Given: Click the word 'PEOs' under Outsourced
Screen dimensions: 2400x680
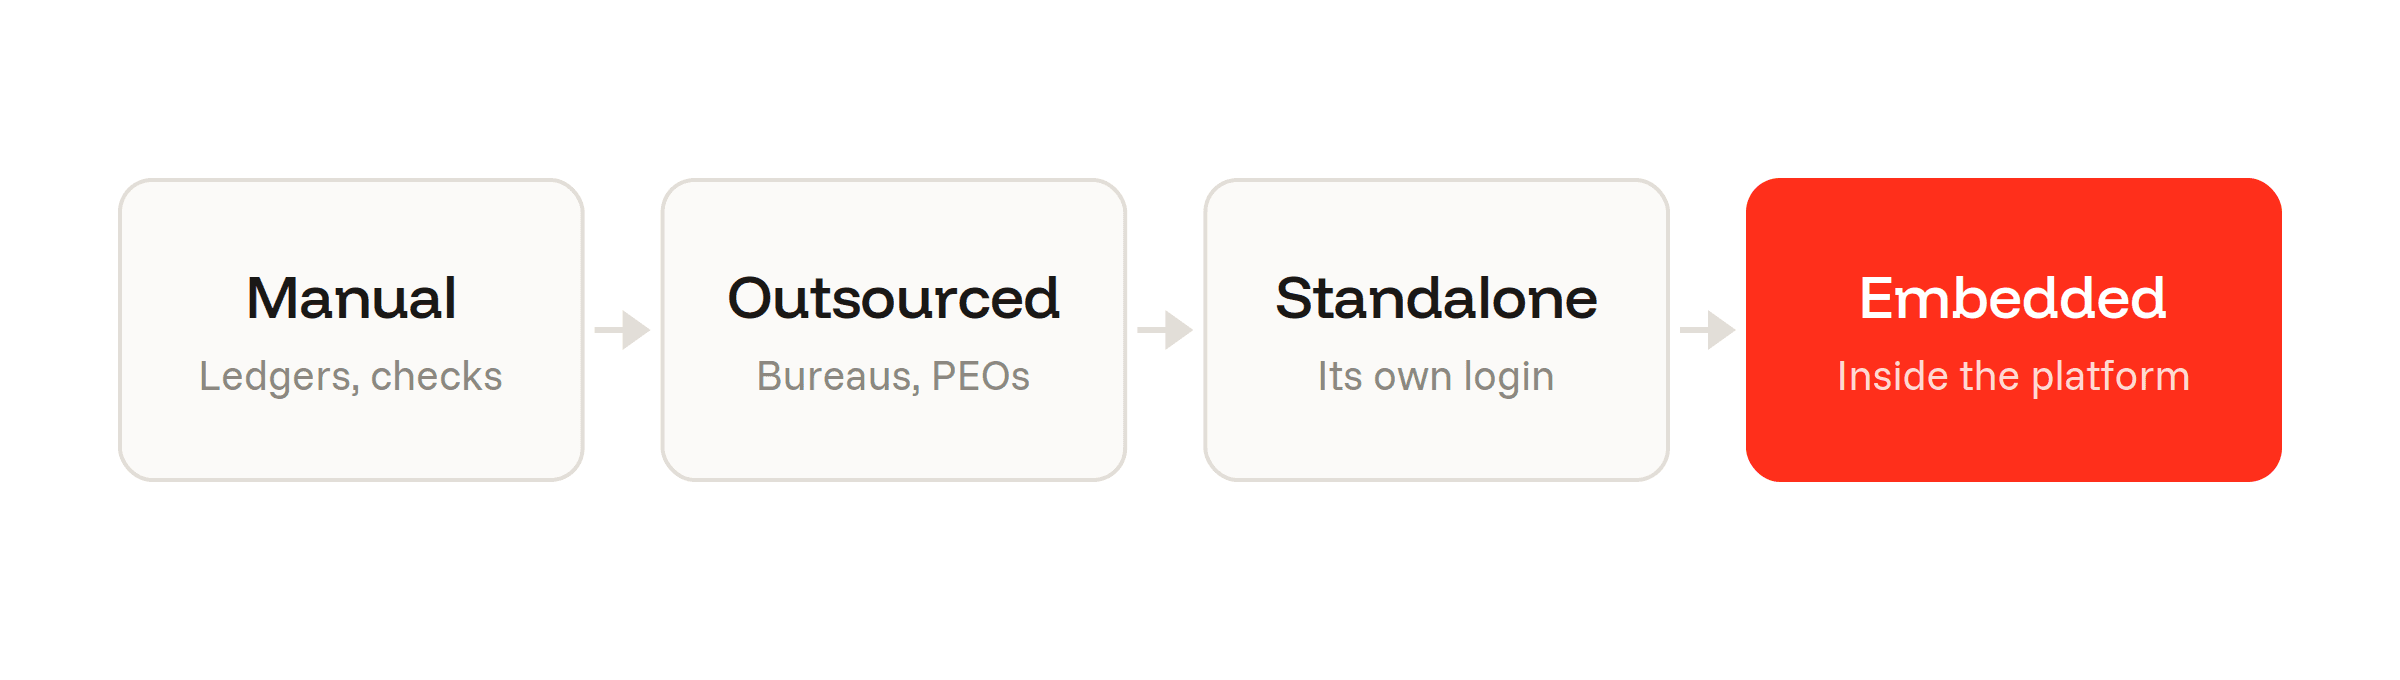Looking at the screenshot, I should (x=980, y=376).
